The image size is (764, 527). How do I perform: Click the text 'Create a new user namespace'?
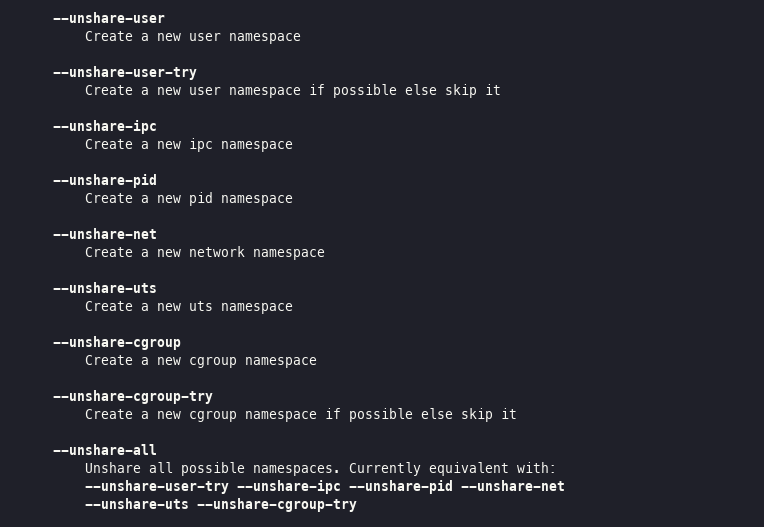point(193,37)
